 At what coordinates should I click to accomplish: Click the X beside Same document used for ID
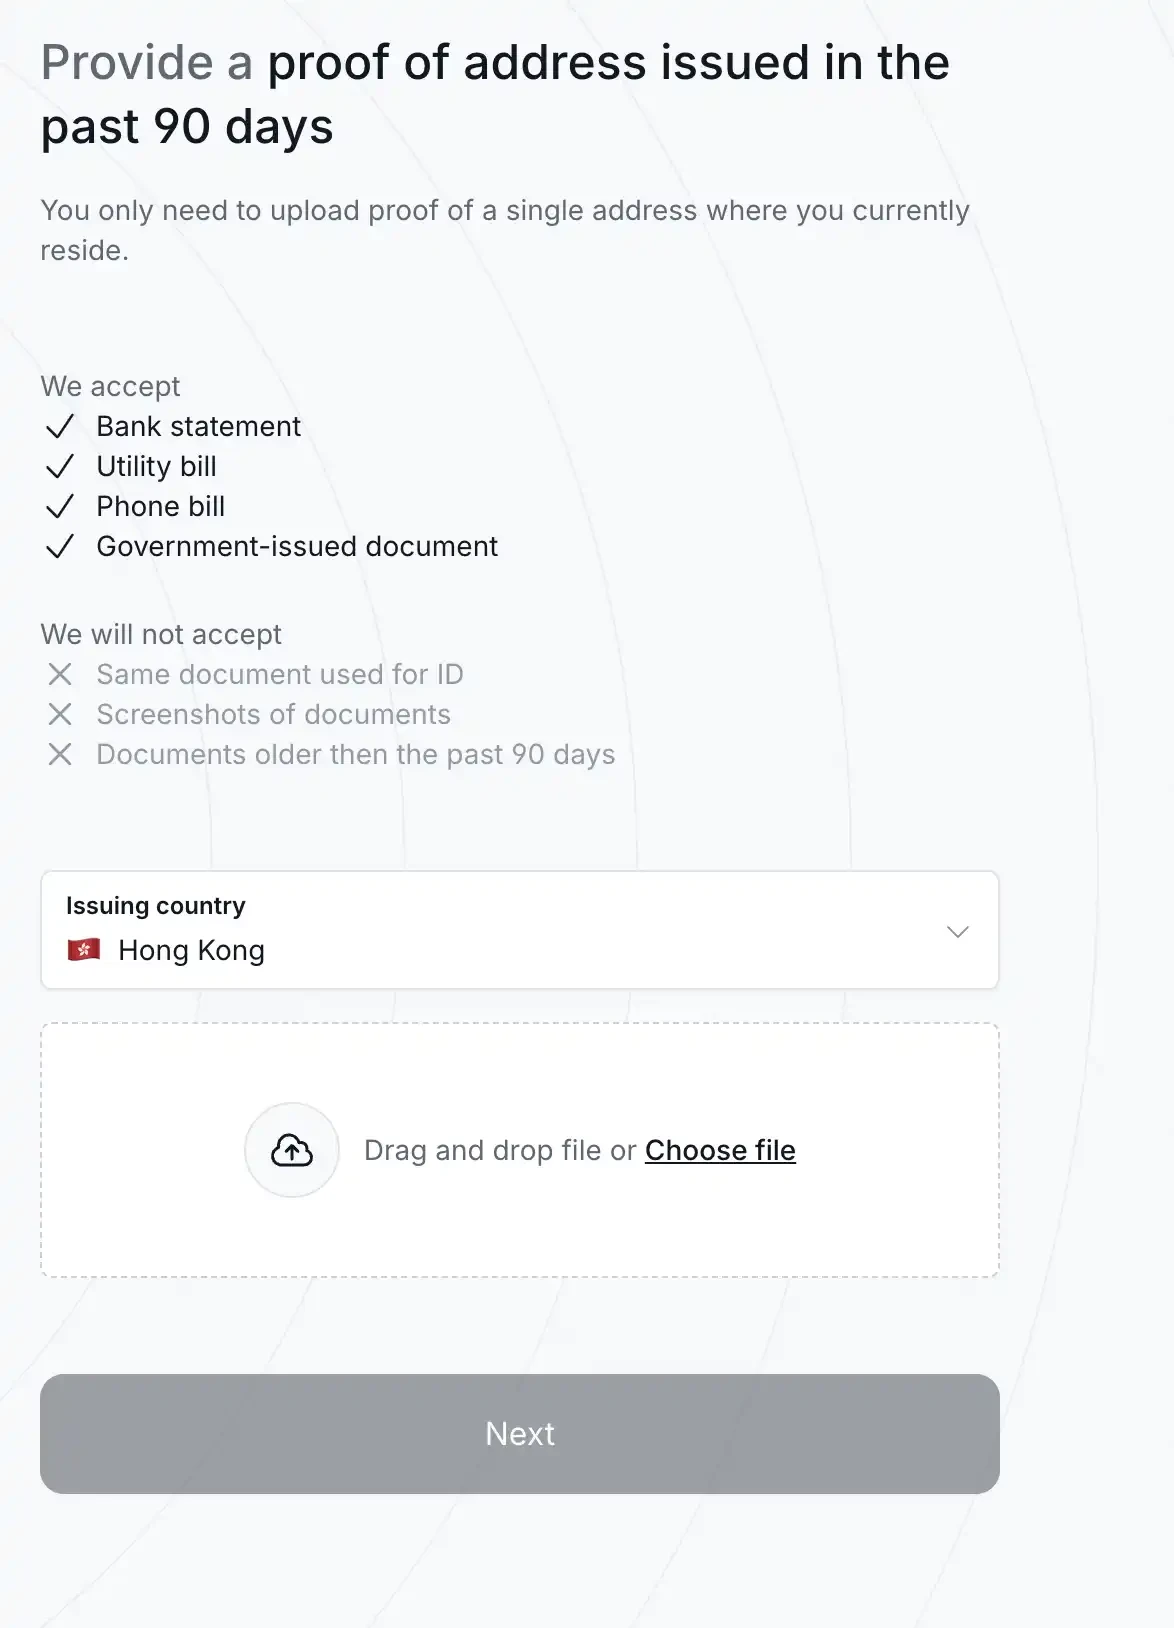(x=61, y=674)
